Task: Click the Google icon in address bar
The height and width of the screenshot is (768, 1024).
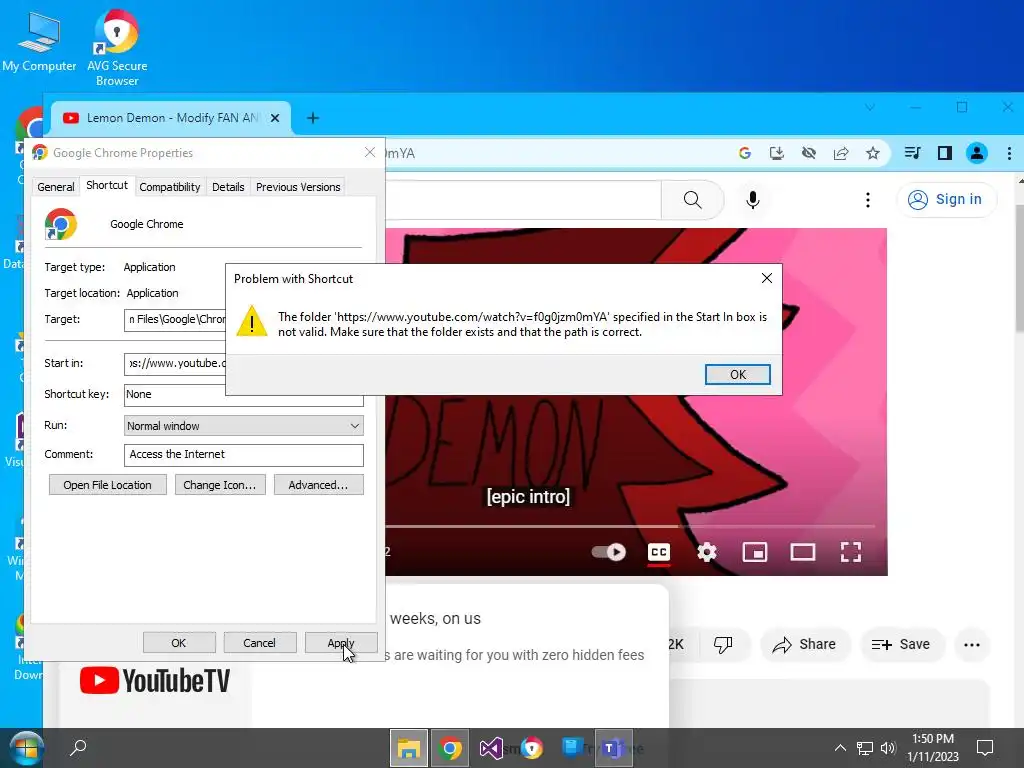Action: [744, 153]
